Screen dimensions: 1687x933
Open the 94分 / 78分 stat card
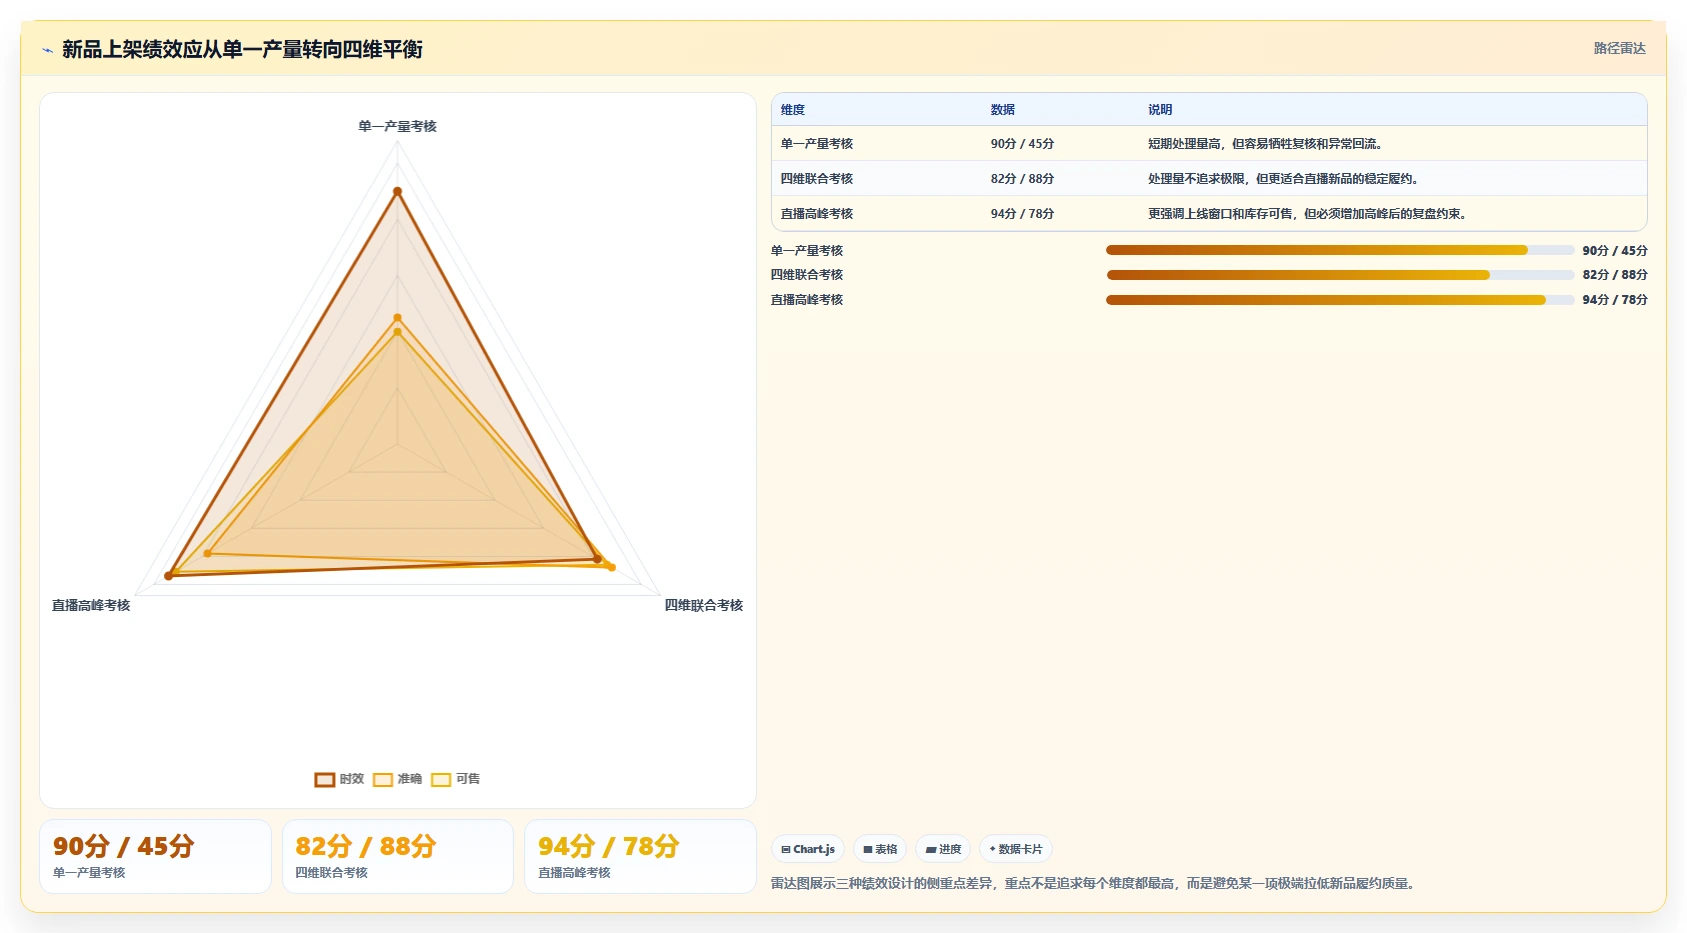point(640,856)
